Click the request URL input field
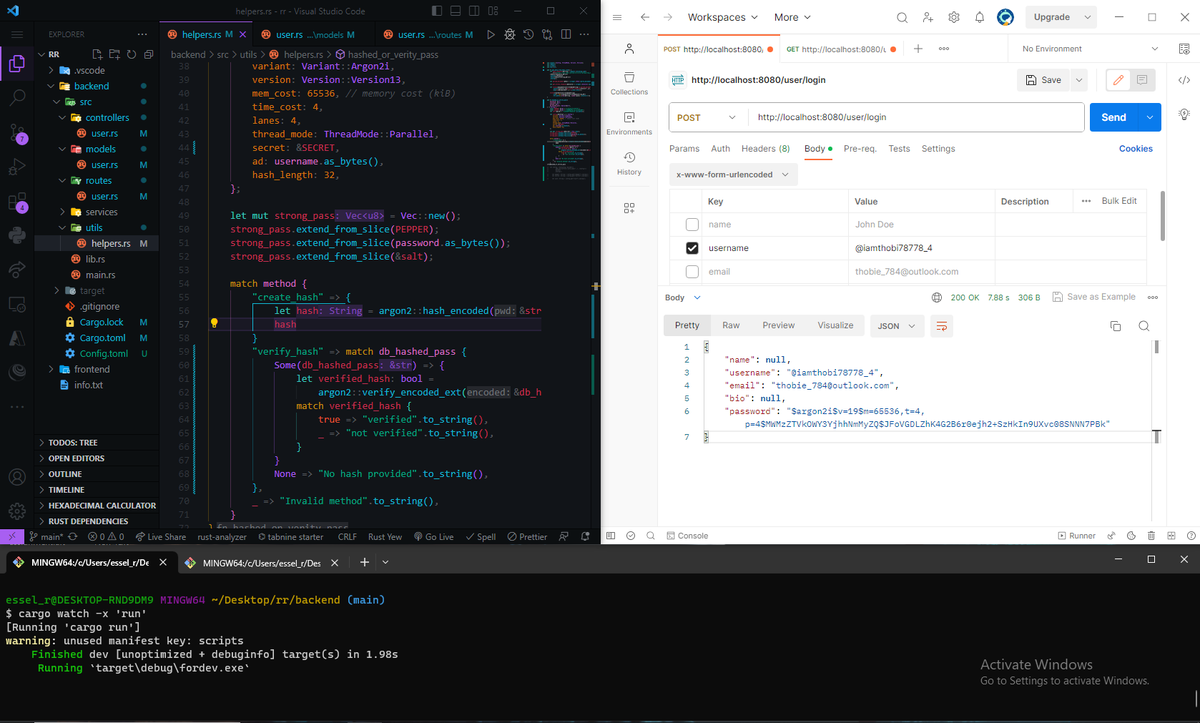The width and height of the screenshot is (1200, 723). click(915, 117)
